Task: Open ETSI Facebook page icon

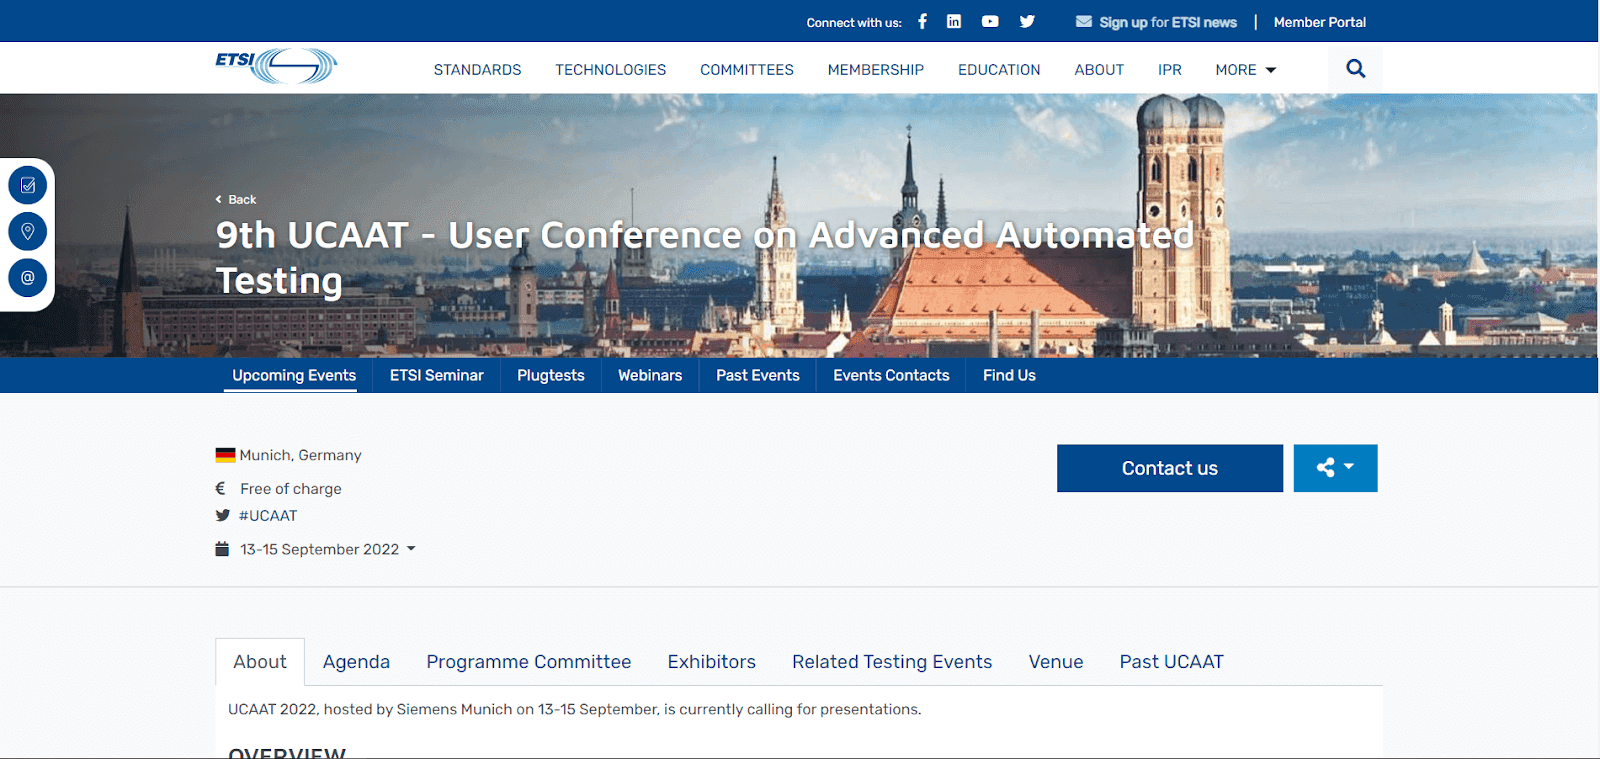Action: click(922, 21)
